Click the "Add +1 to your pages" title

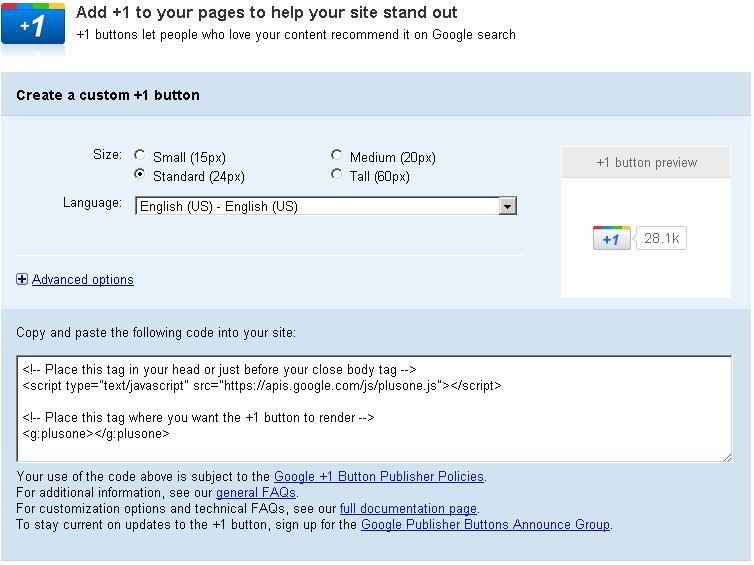[267, 13]
